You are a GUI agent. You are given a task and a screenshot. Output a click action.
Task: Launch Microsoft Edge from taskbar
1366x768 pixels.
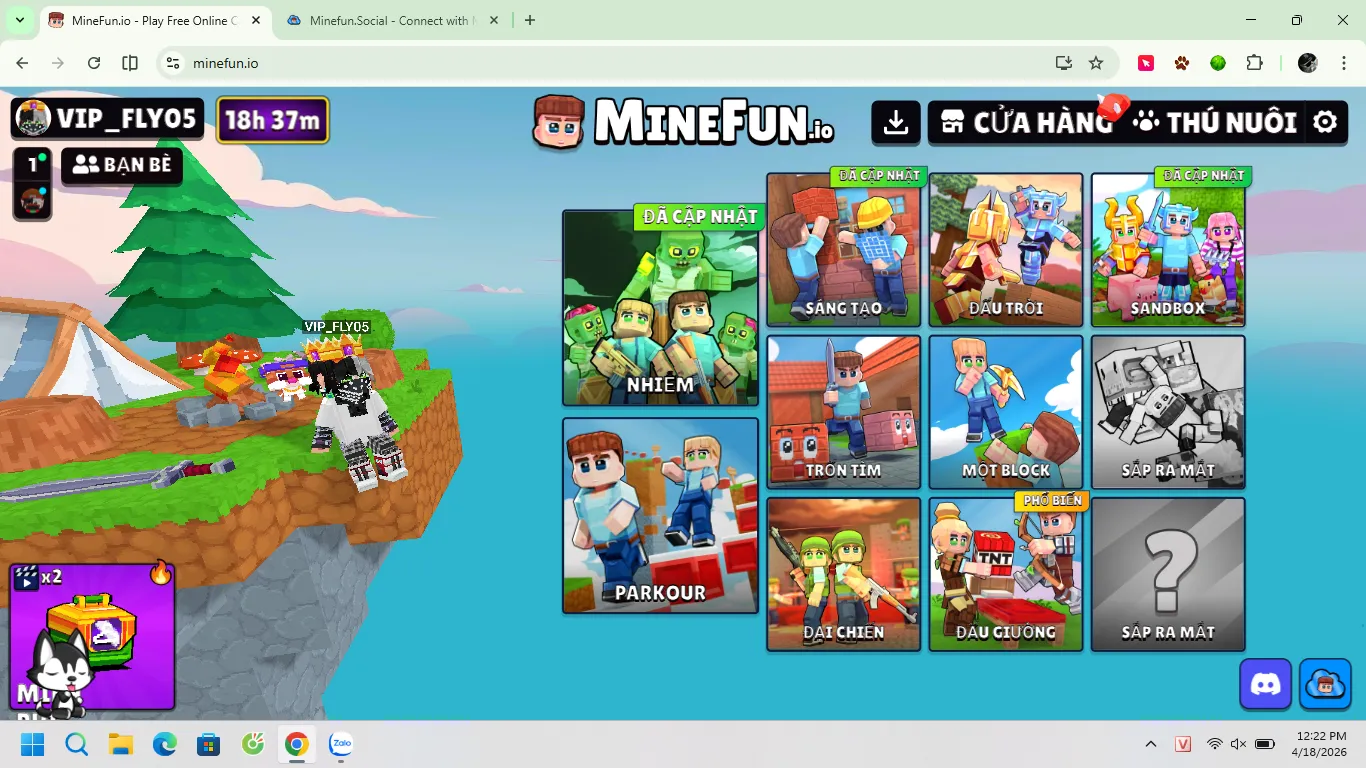[165, 744]
